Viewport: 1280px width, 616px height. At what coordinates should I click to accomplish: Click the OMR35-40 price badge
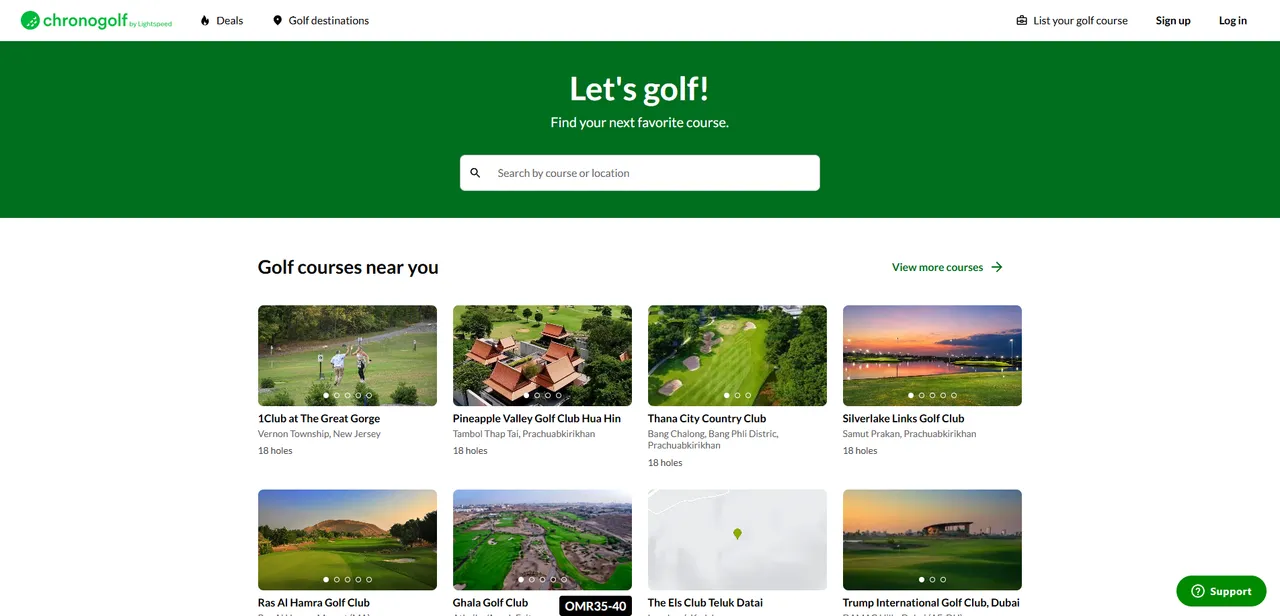pos(595,606)
